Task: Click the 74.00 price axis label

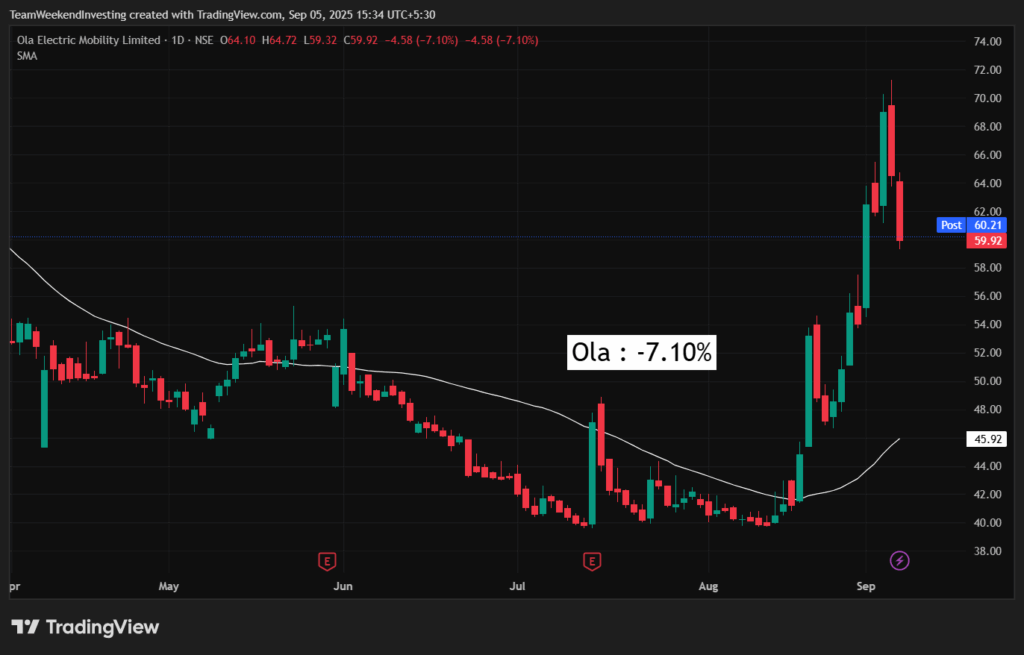Action: (x=987, y=41)
